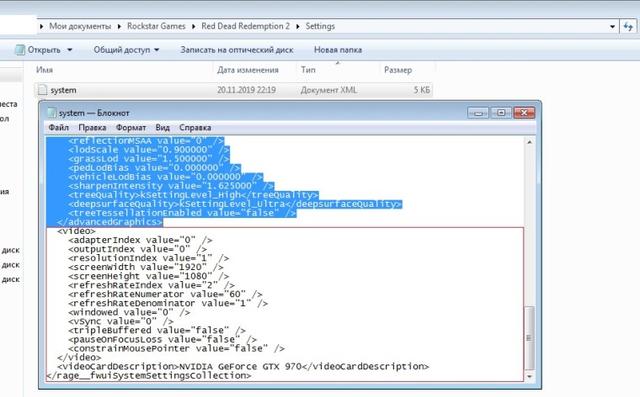Go to Red Dead Redemption 2 breadcrumb
This screenshot has width=640, height=397.
pos(245,26)
